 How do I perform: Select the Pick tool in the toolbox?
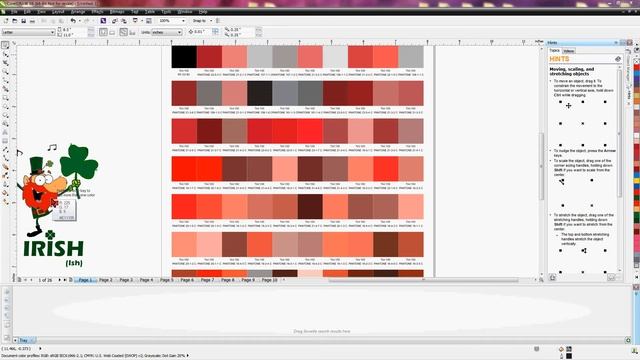click(6, 45)
